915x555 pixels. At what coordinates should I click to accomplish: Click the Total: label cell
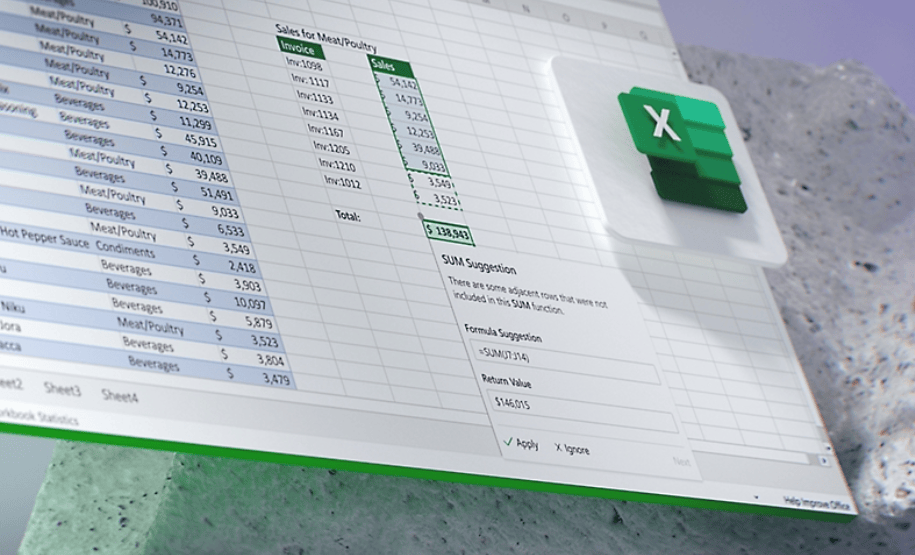tap(348, 215)
